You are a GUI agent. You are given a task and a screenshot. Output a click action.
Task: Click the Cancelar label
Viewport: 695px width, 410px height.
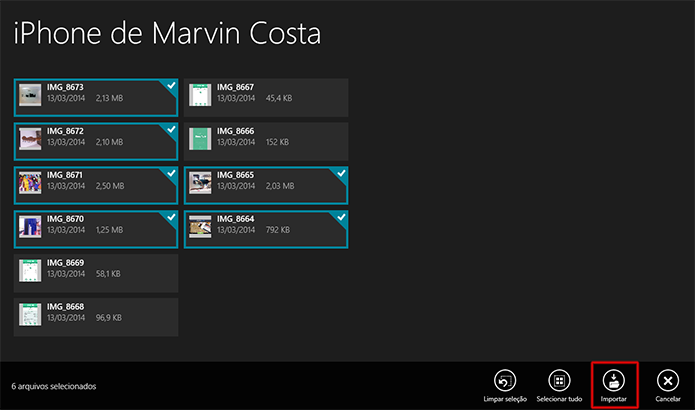pos(668,399)
